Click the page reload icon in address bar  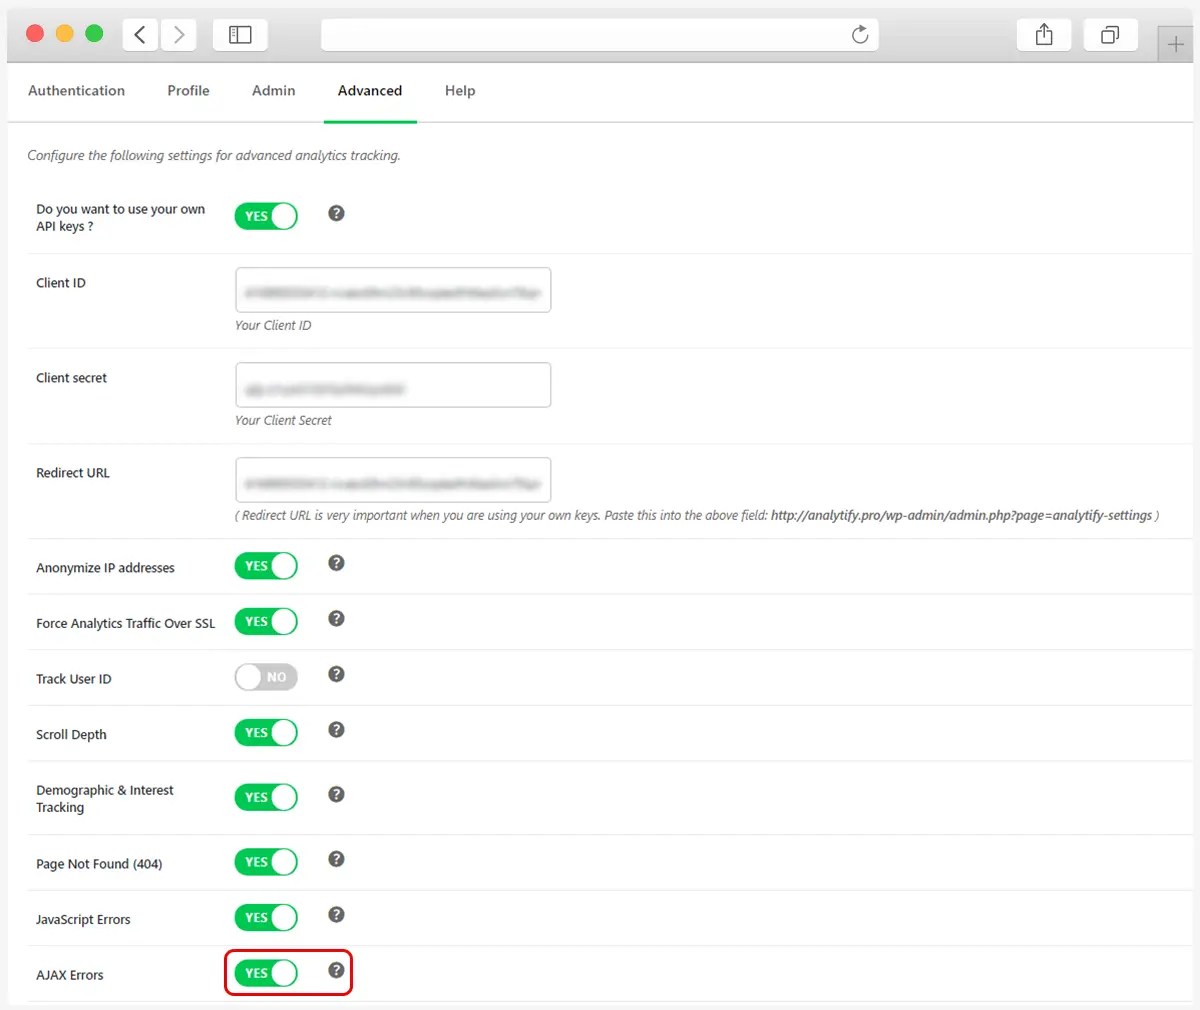pyautogui.click(x=860, y=34)
